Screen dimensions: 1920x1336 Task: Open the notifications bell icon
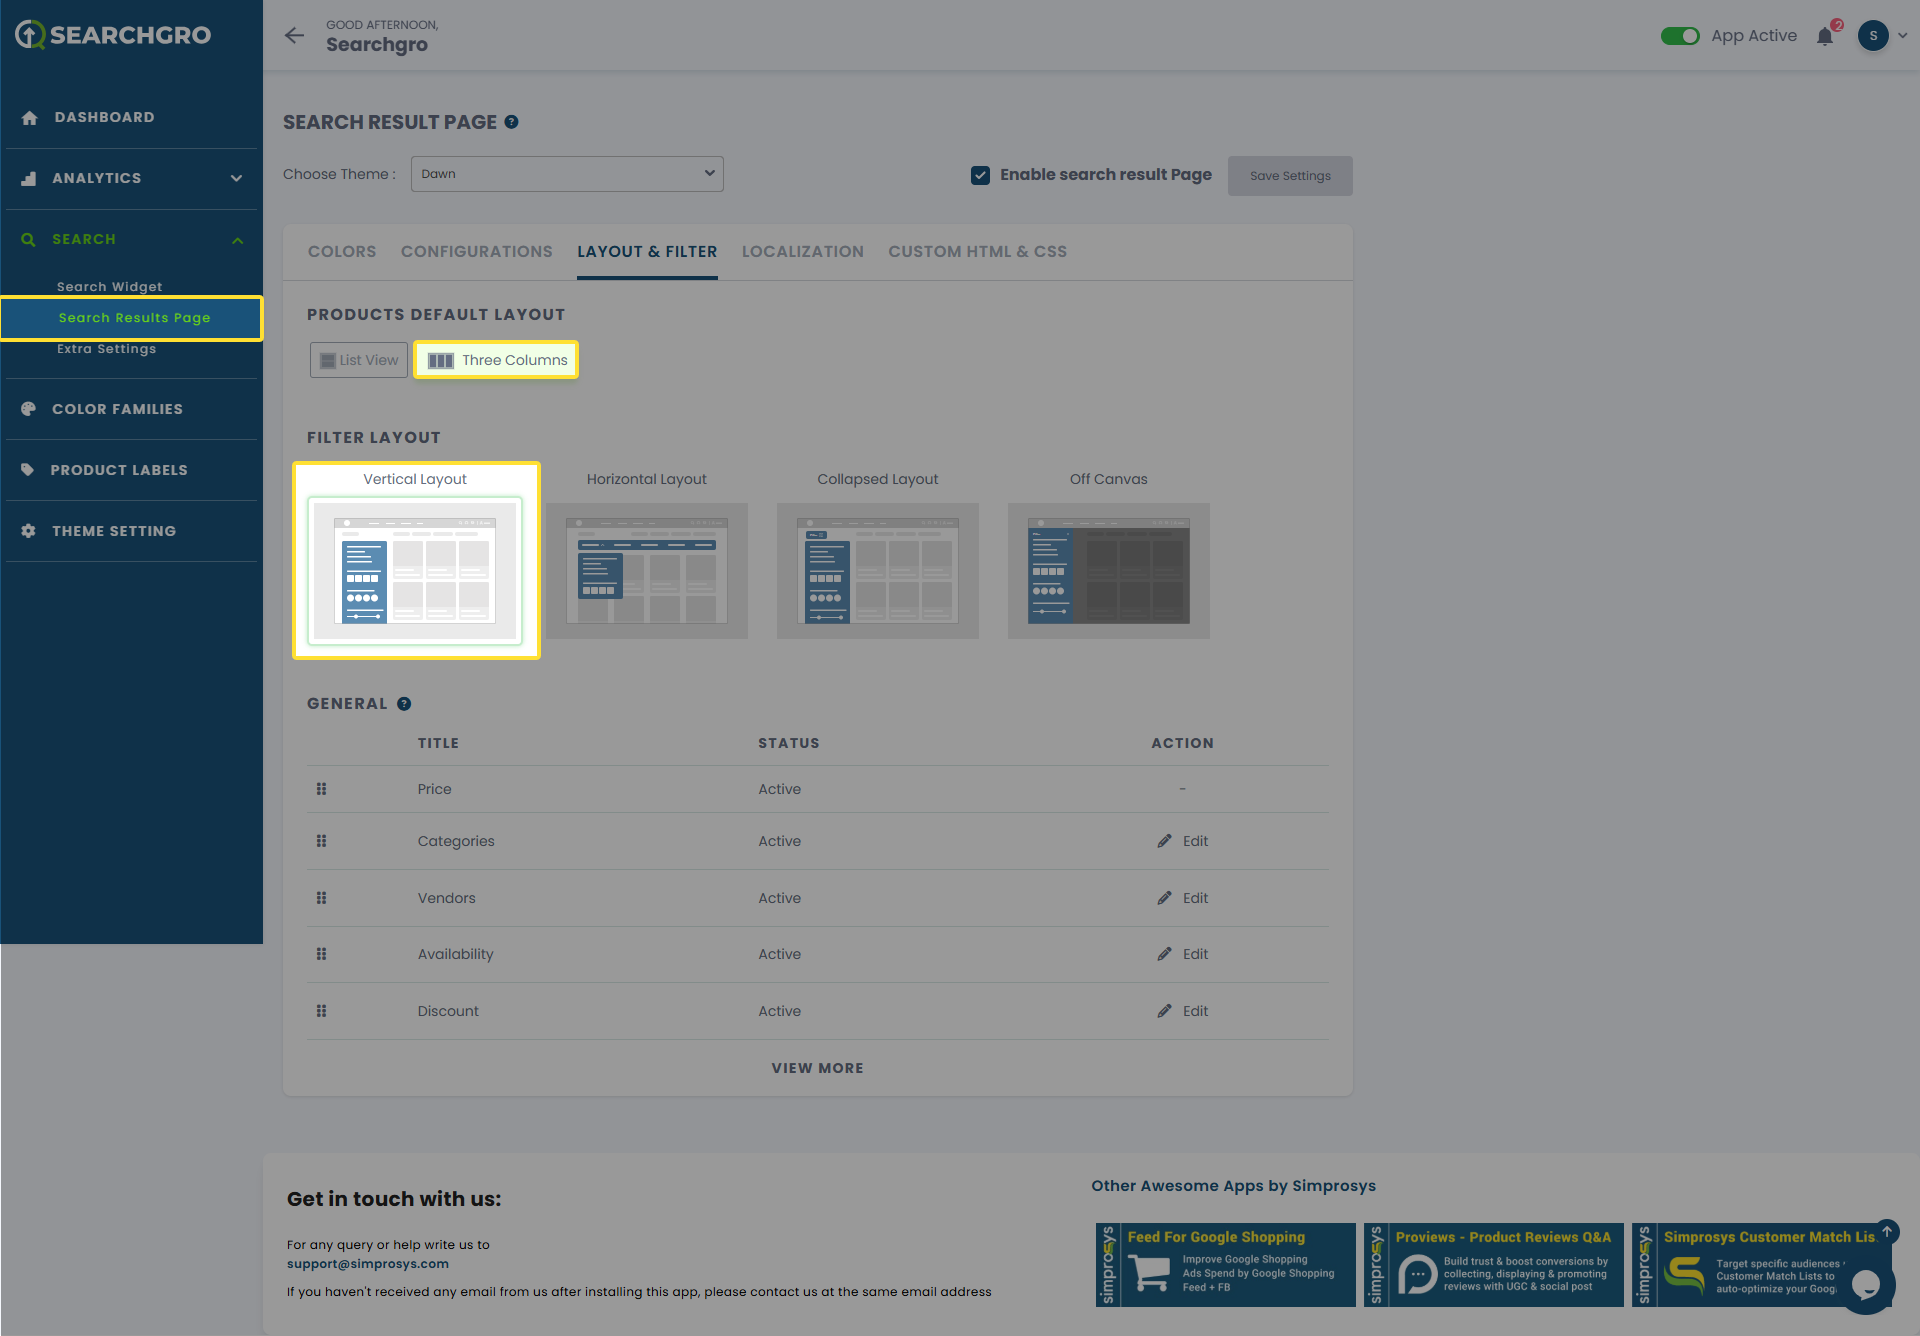[1825, 37]
